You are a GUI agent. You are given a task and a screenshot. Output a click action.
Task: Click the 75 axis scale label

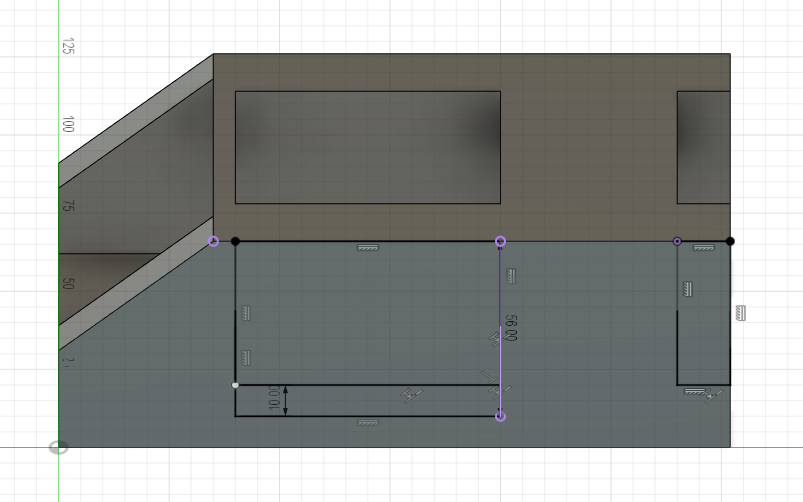point(68,206)
